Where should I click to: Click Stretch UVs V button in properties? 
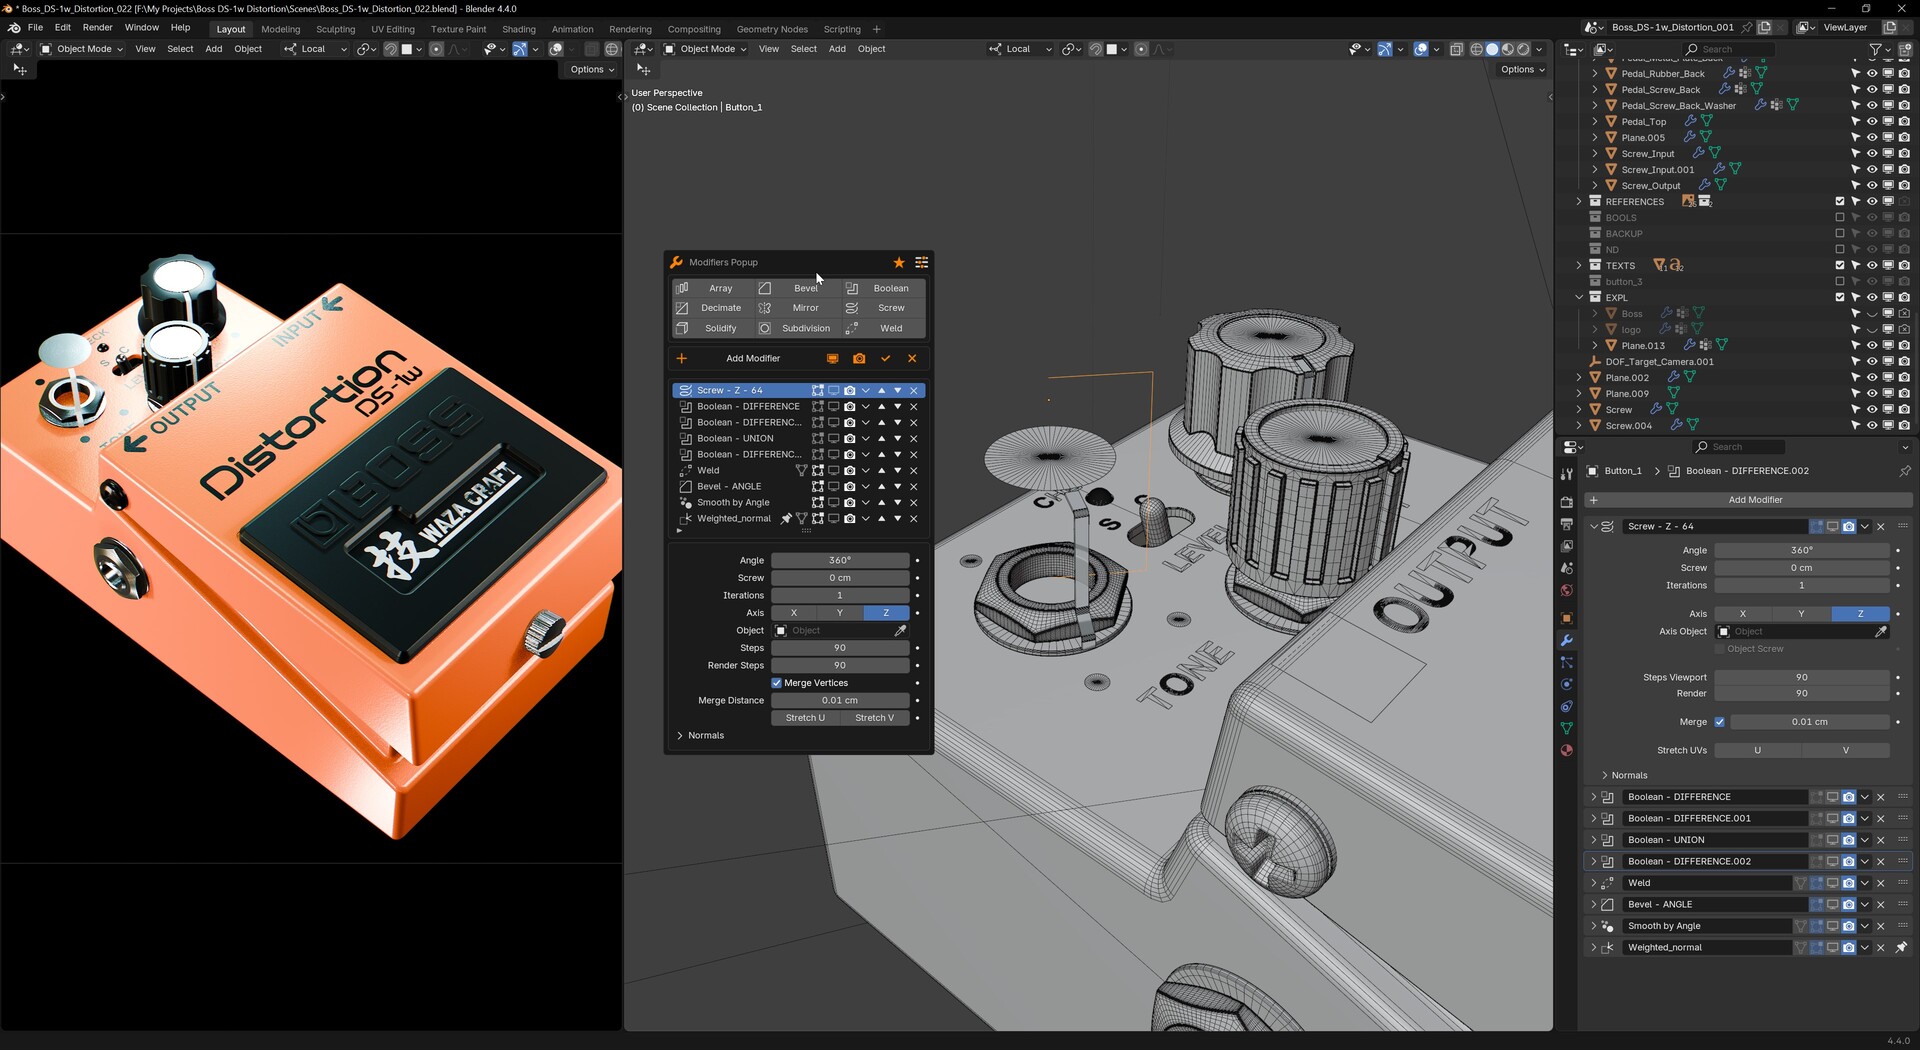[1846, 750]
